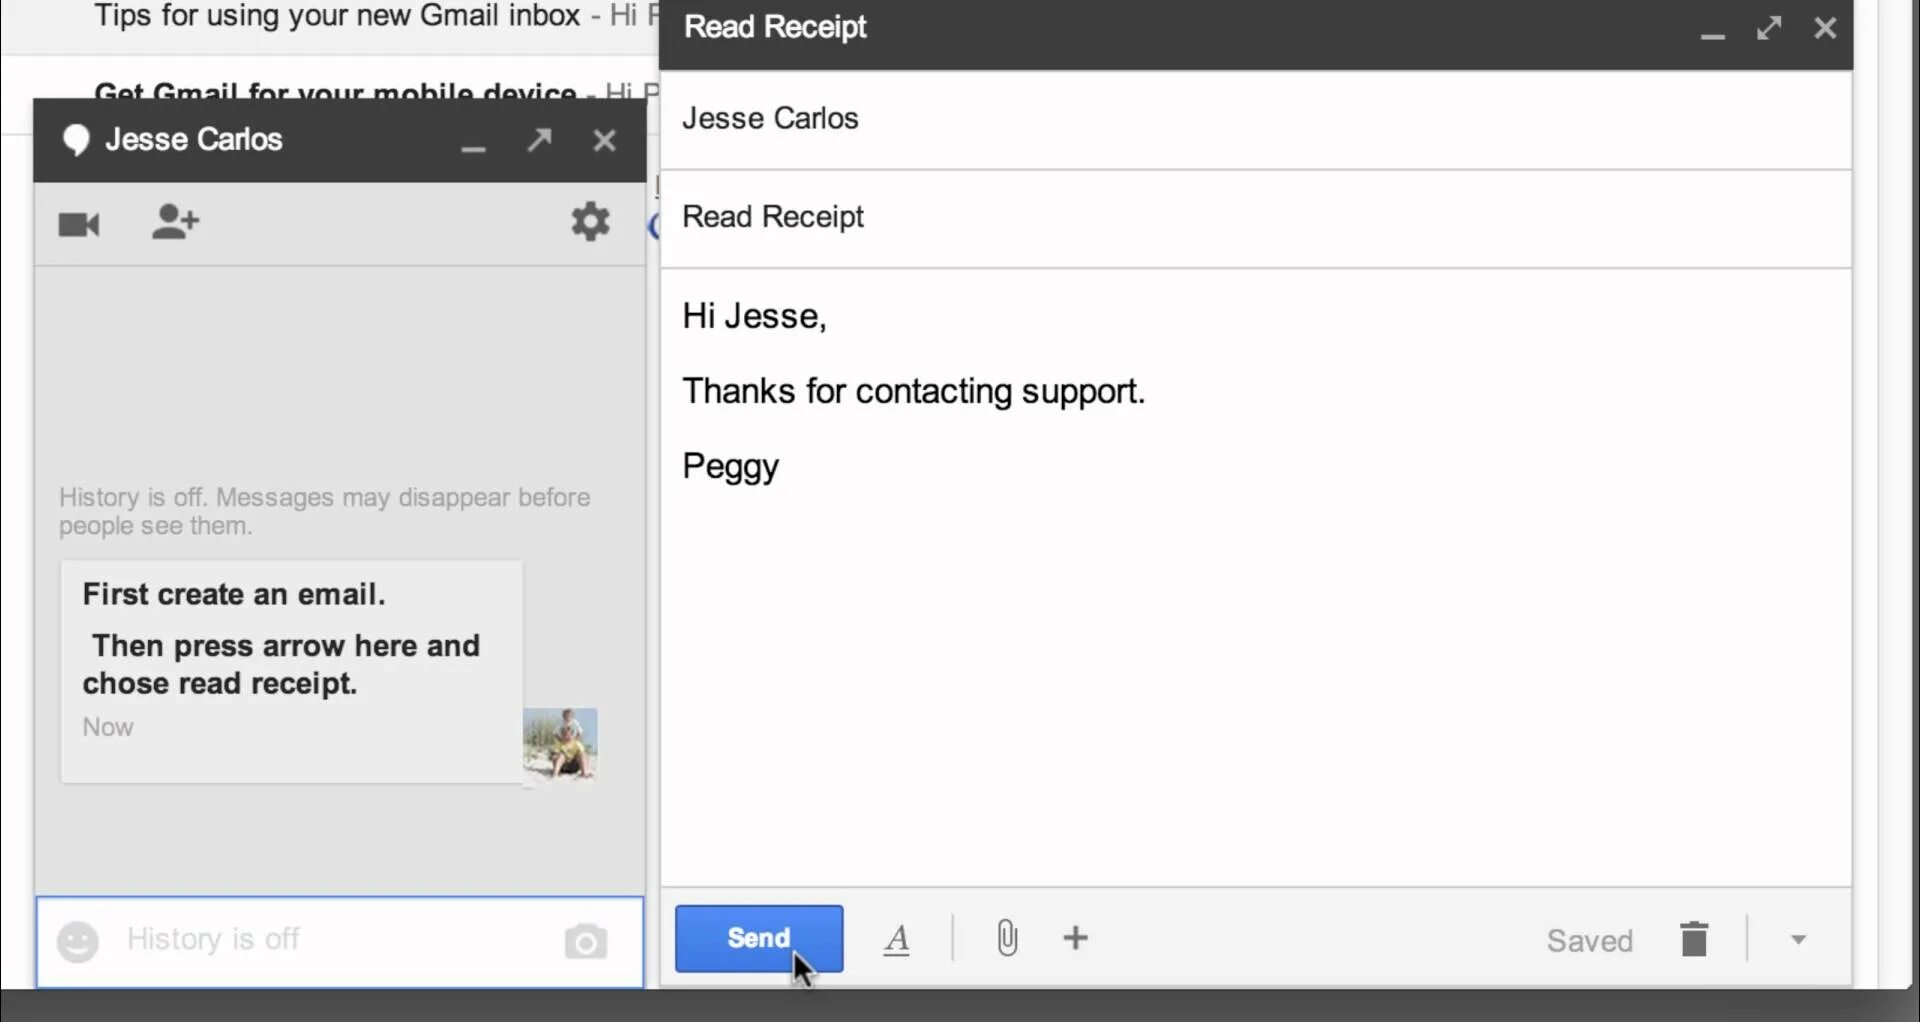Open chat settings gear
The height and width of the screenshot is (1022, 1920).
(590, 222)
